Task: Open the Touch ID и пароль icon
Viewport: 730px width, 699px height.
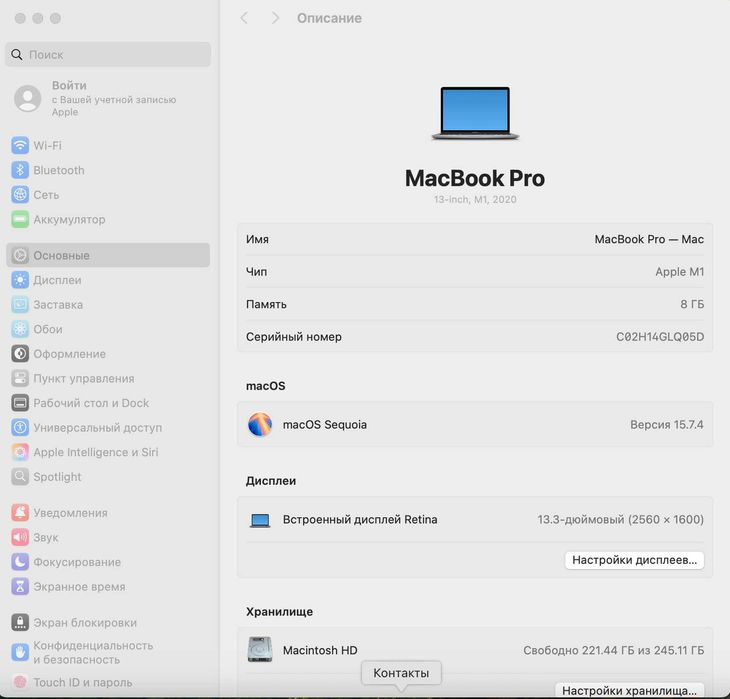Action: tap(20, 682)
